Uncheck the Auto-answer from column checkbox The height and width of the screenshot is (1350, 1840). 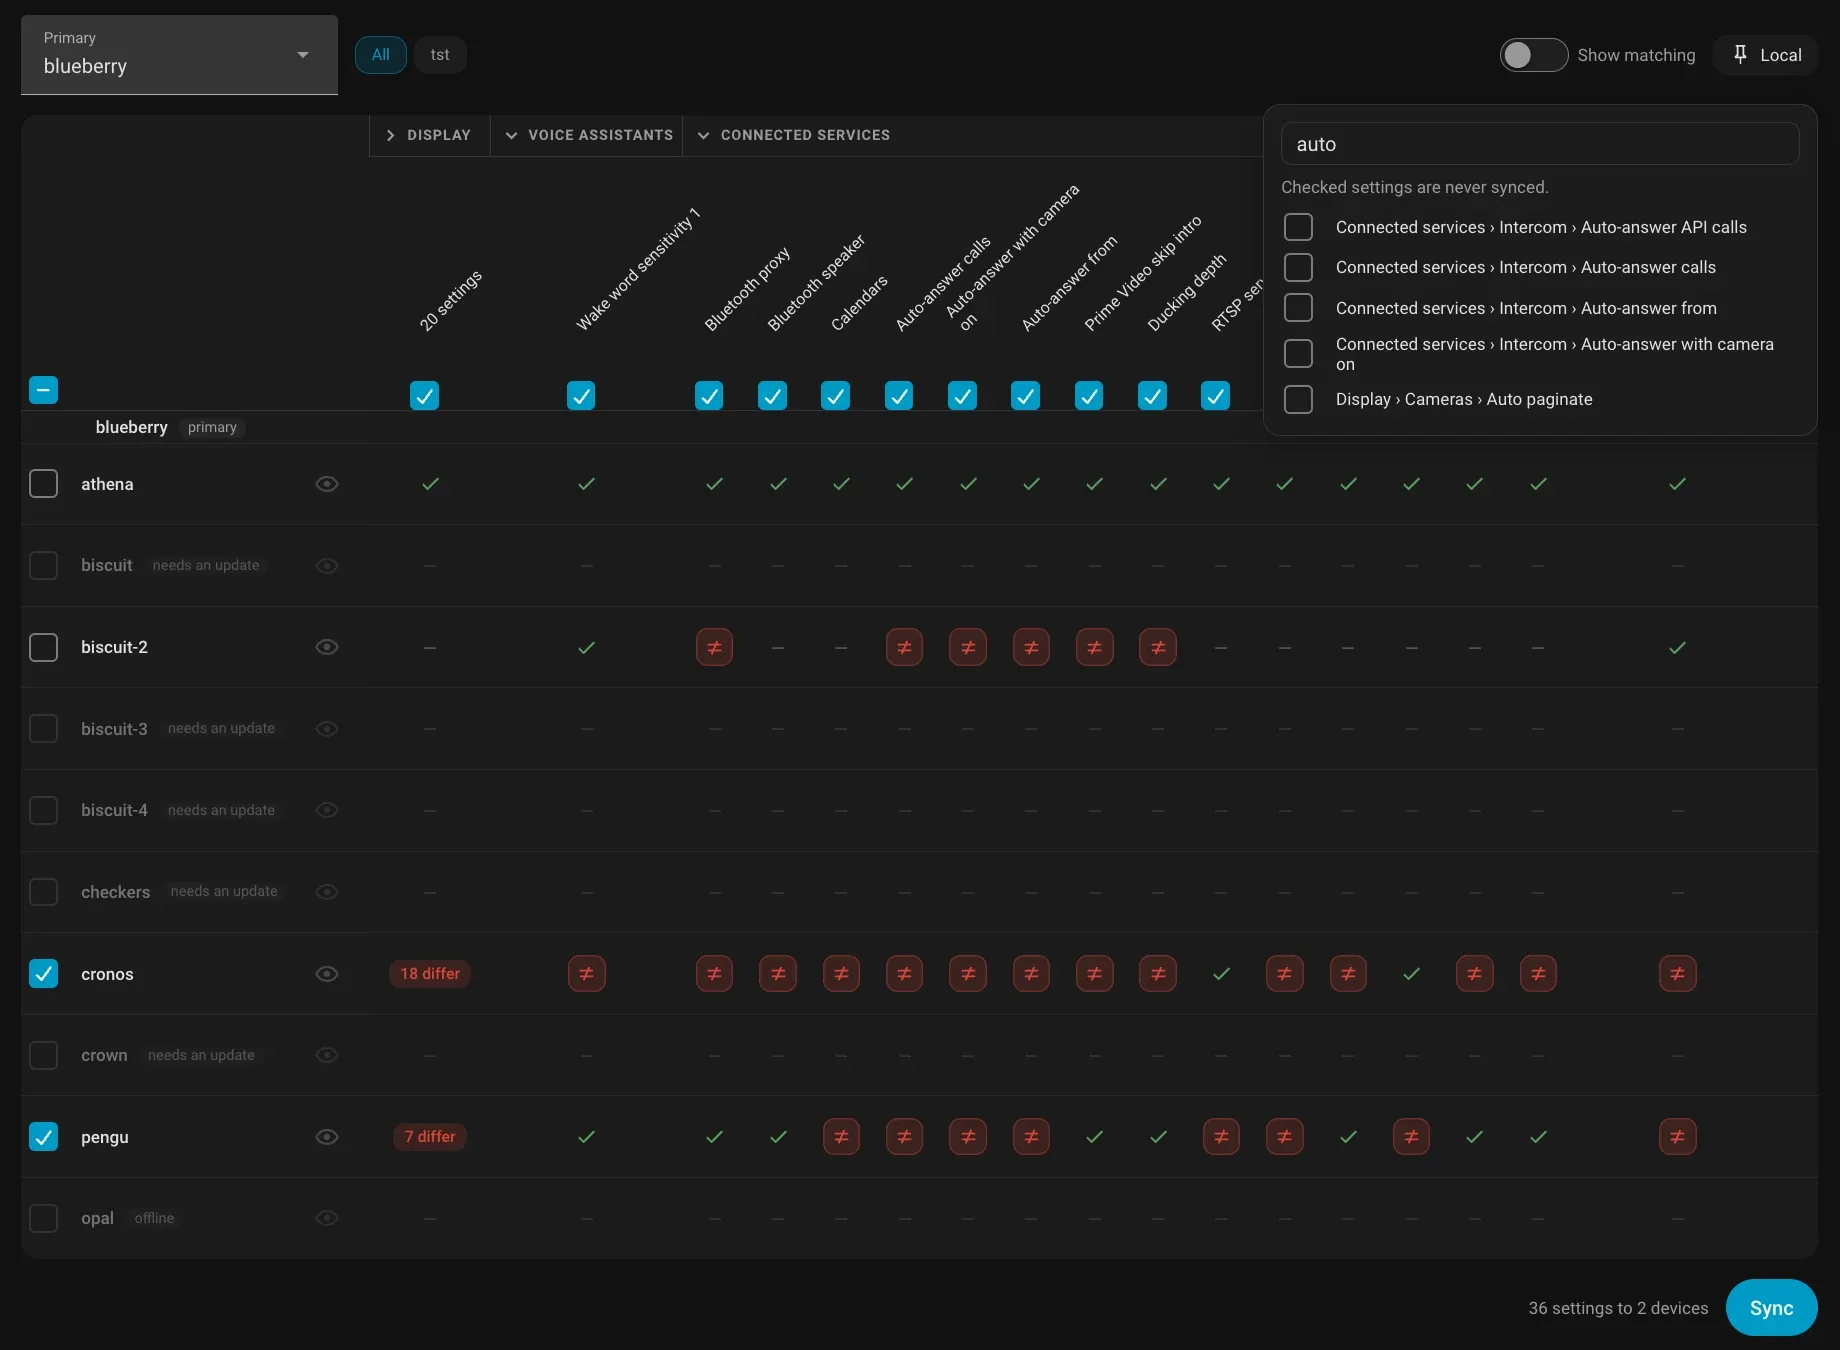[x=1025, y=396]
